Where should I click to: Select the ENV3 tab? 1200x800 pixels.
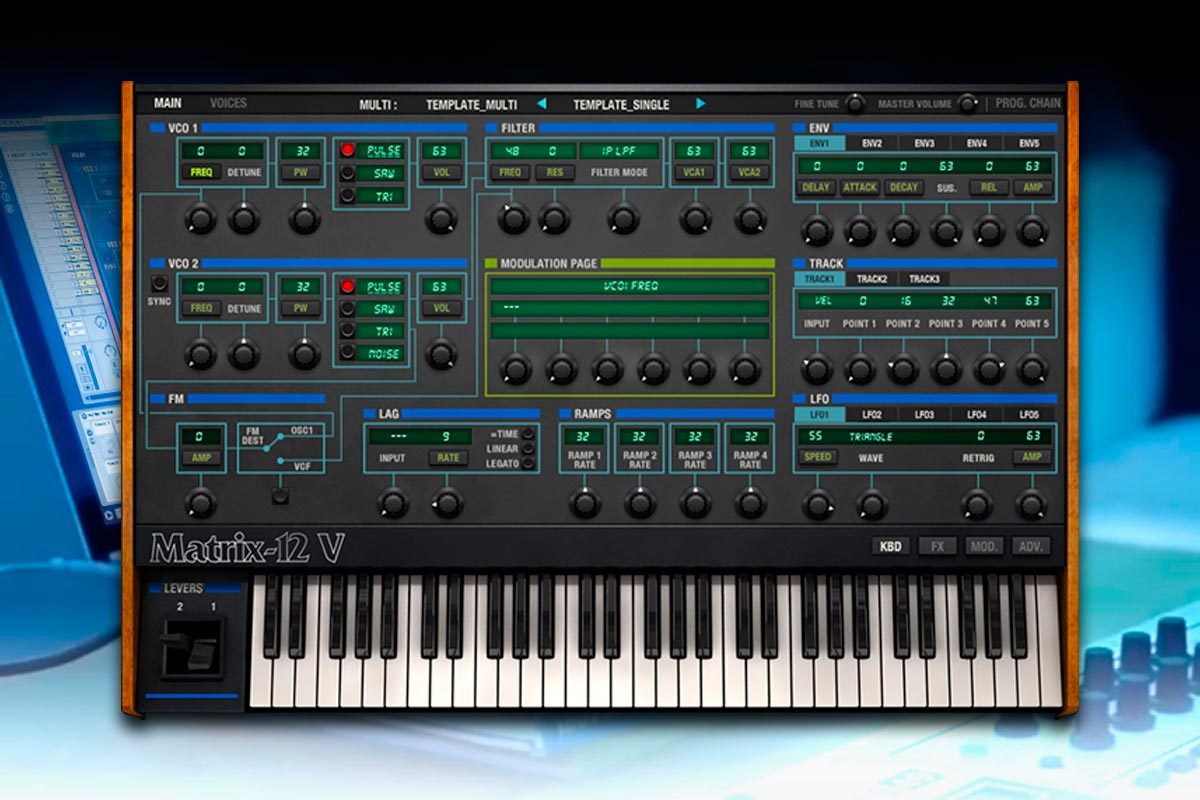[924, 143]
